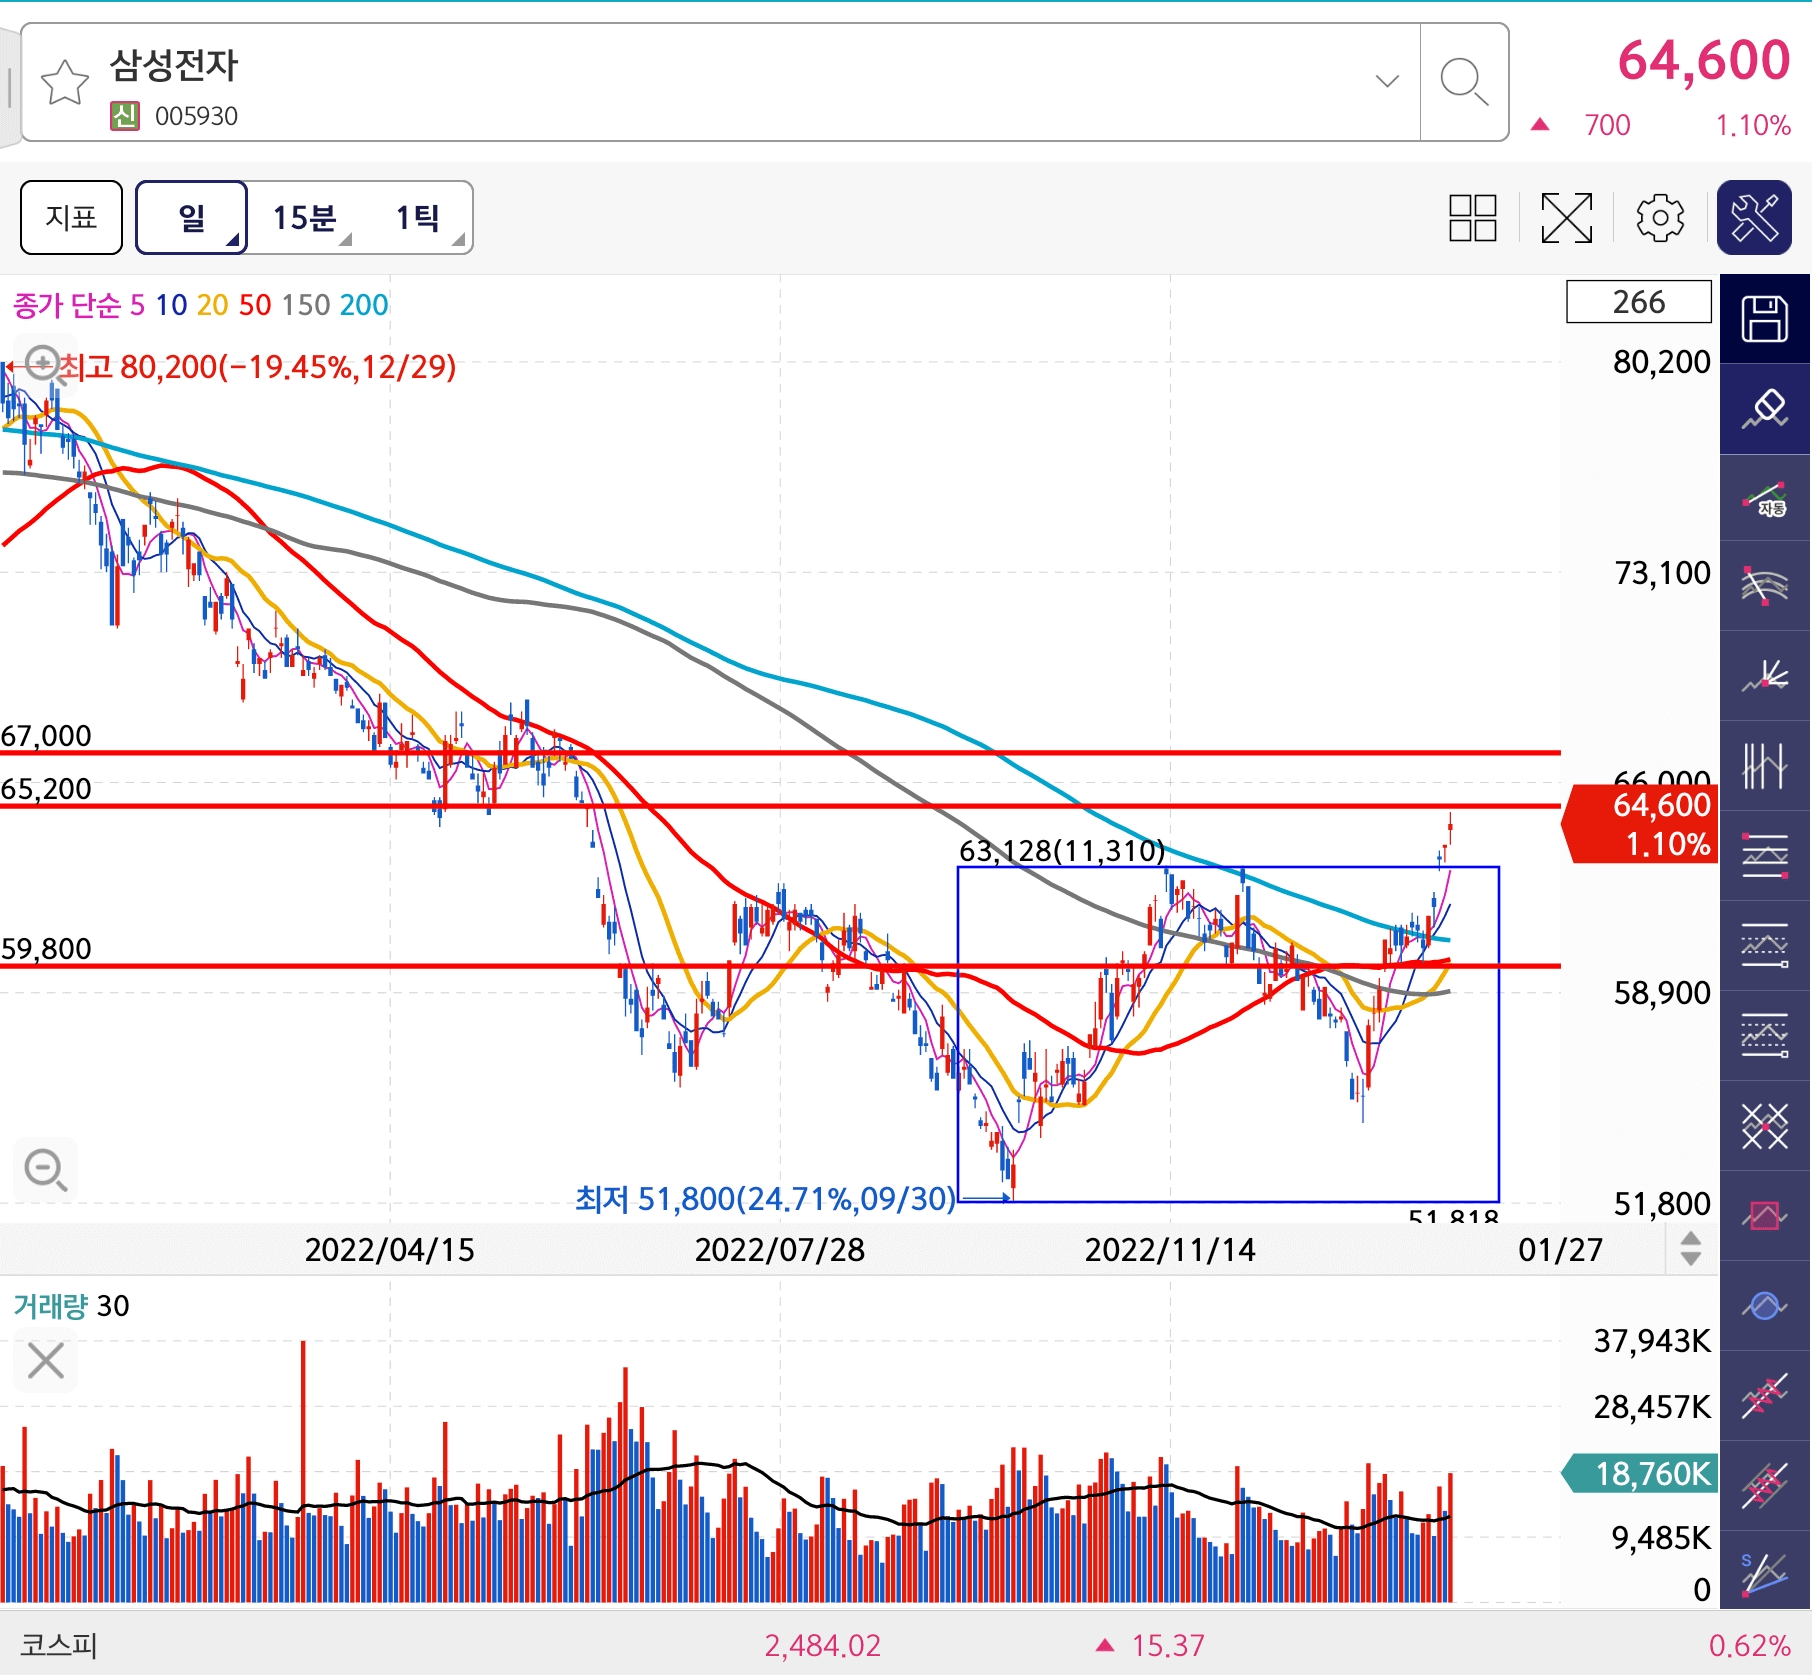Click the 2,484.02 KOSPI value
The image size is (1812, 1675).
click(823, 1646)
